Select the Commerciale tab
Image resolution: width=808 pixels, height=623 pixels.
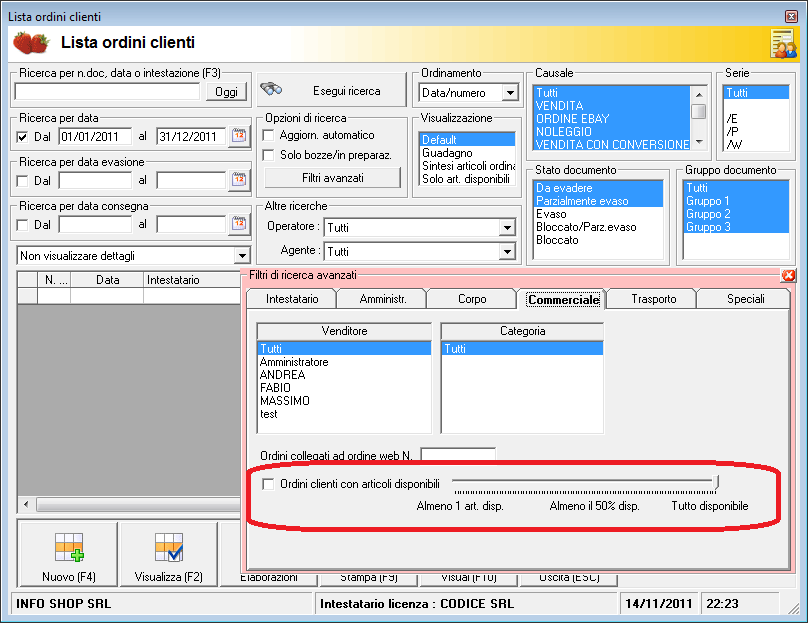tap(563, 299)
